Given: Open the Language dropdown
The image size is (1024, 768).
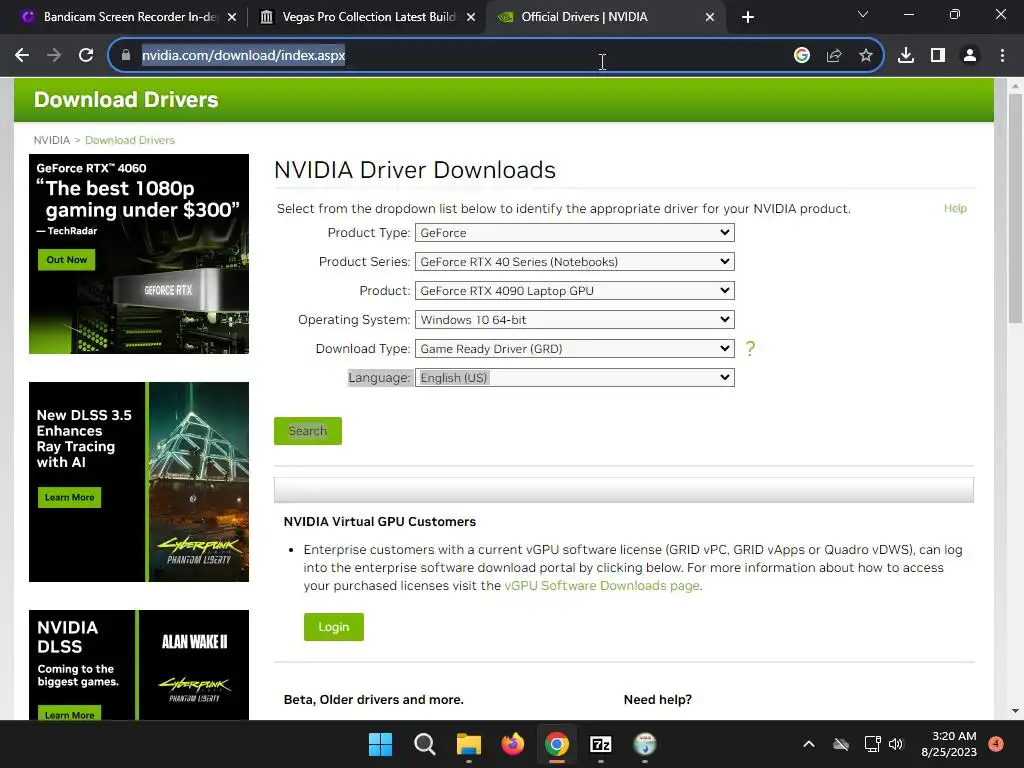Looking at the screenshot, I should click(x=575, y=377).
